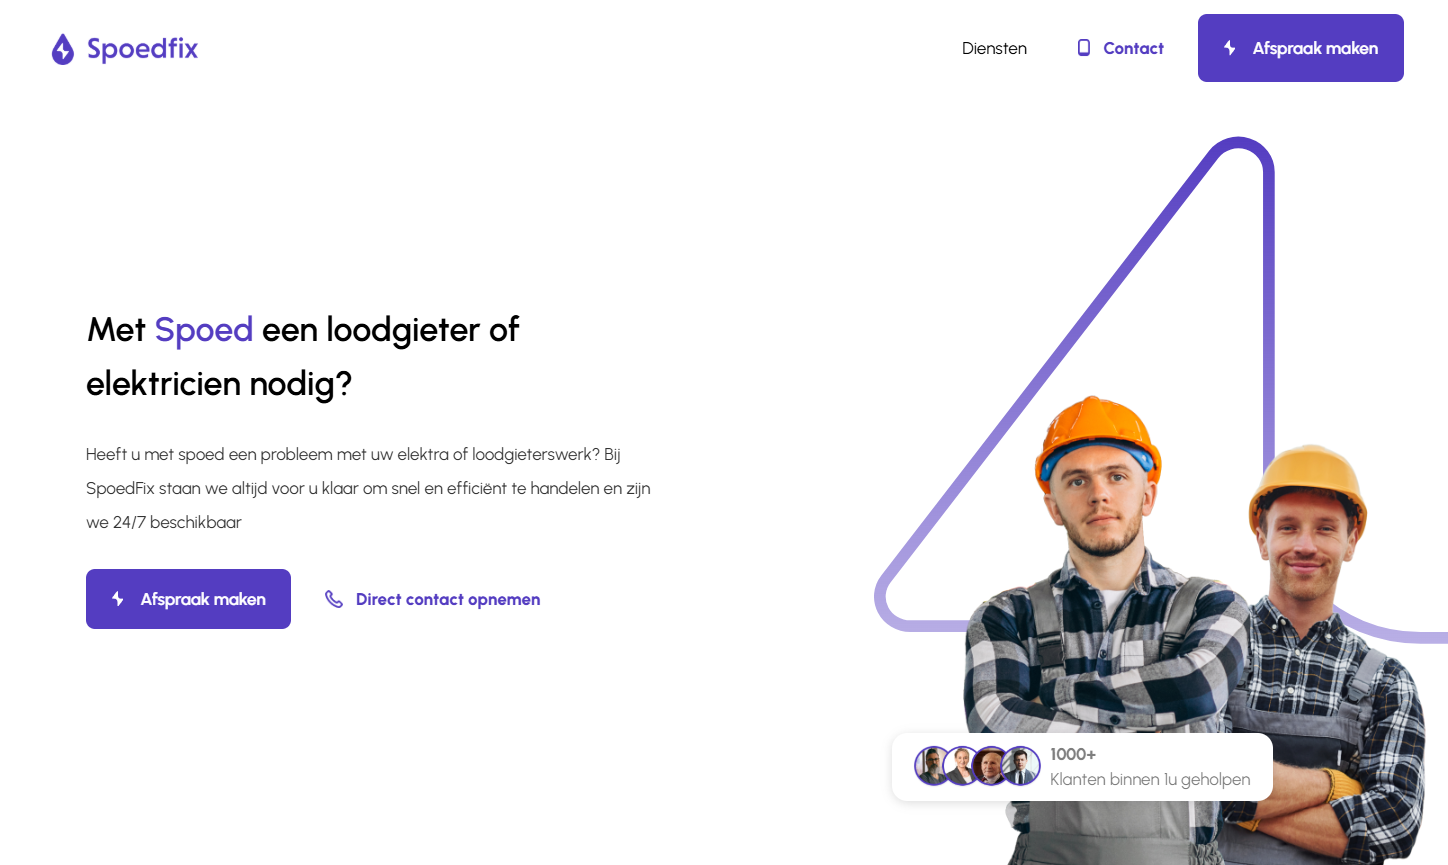This screenshot has height=865, width=1448.
Task: Click the lightning bolt icon in the hero button
Action: coord(118,599)
